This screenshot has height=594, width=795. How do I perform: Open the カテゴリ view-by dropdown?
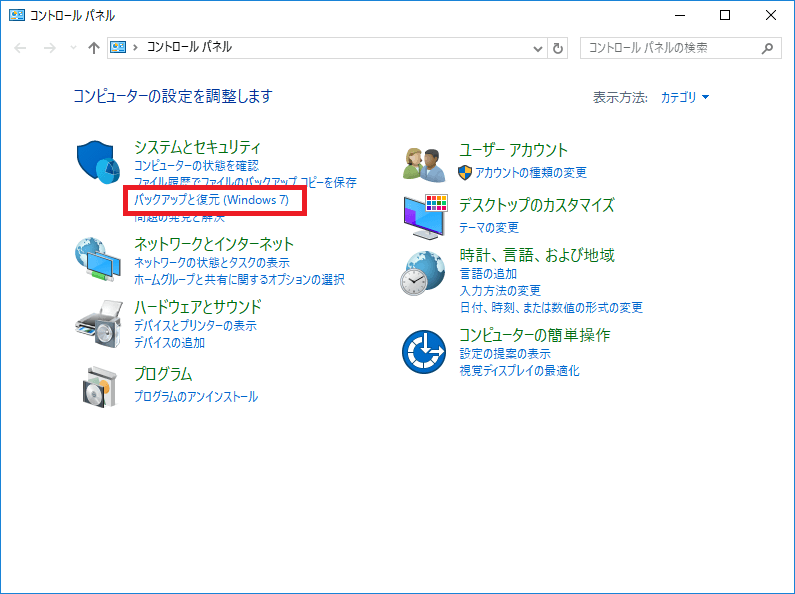click(684, 97)
